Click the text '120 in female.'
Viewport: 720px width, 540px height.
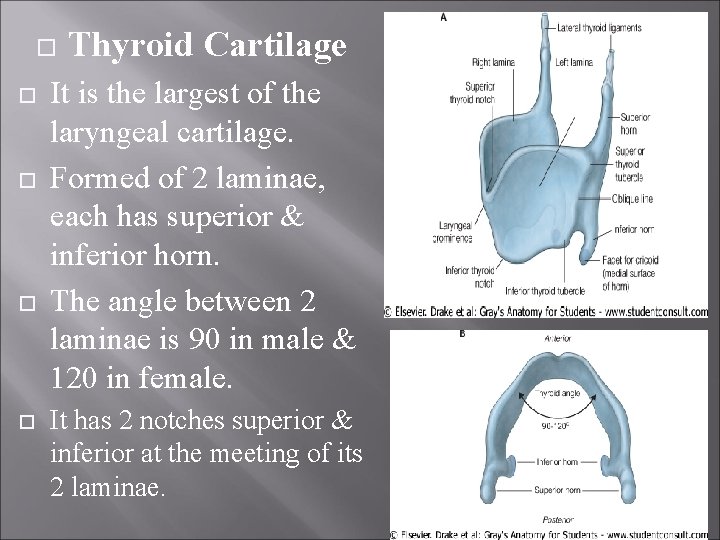click(141, 377)
